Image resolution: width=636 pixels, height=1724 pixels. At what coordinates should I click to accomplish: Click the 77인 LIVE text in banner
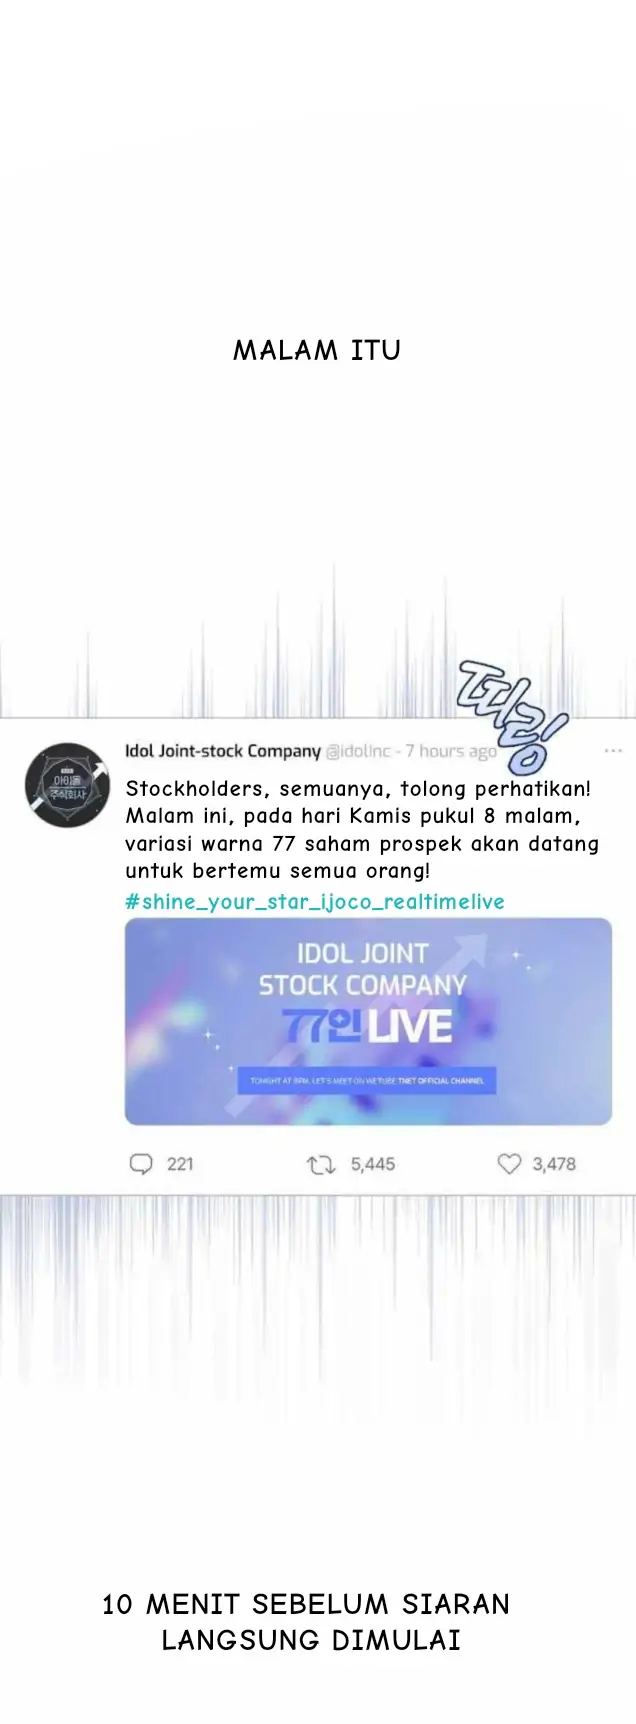(367, 1027)
